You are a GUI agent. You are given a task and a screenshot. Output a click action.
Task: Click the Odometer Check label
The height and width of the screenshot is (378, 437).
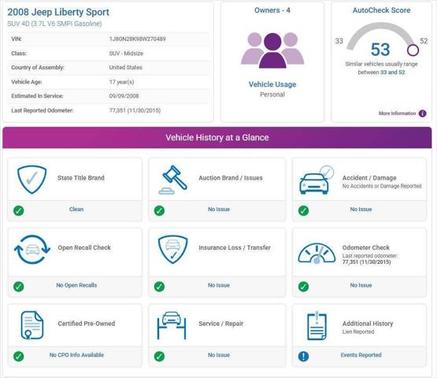pos(366,247)
